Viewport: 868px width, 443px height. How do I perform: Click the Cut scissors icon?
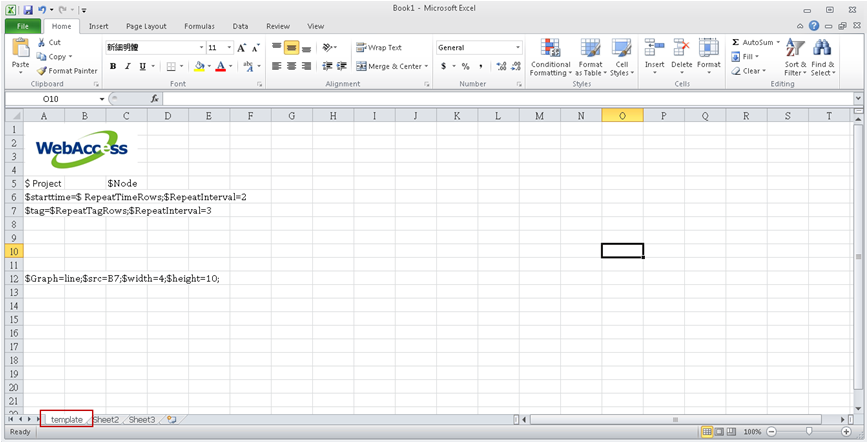pyautogui.click(x=42, y=42)
